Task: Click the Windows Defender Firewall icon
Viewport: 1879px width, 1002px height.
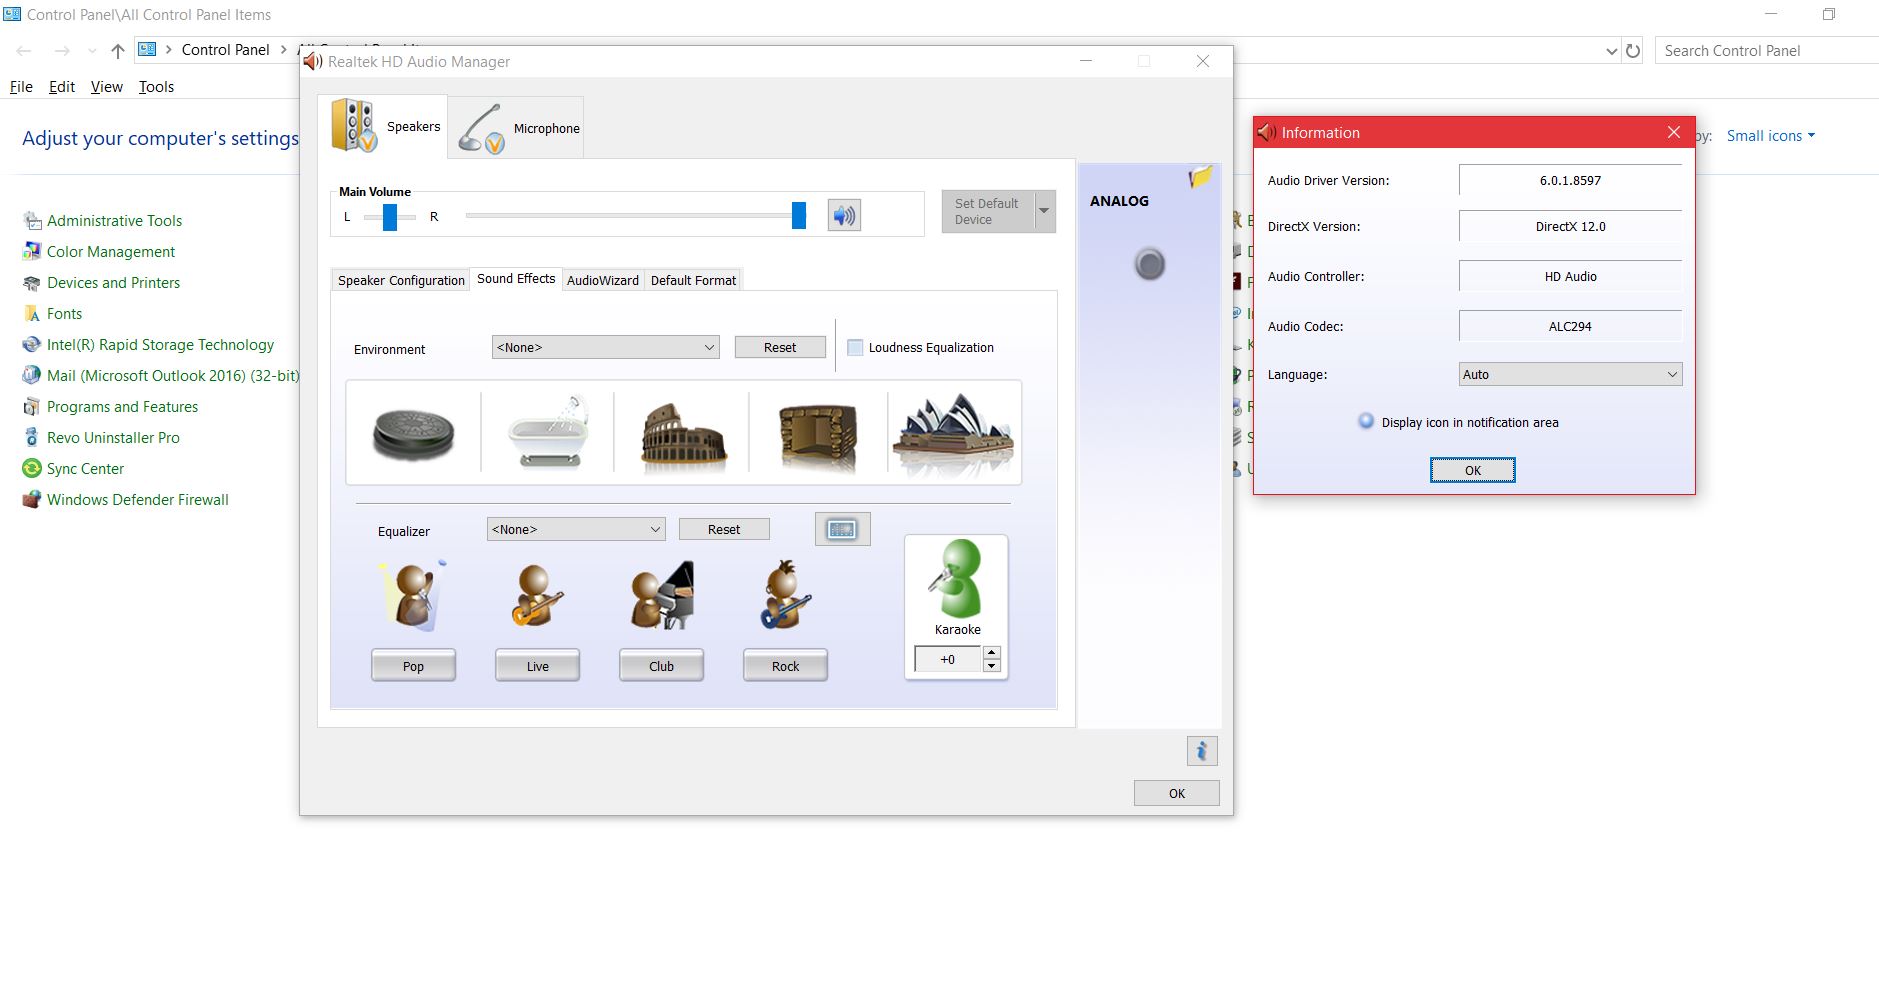Action: [x=32, y=500]
